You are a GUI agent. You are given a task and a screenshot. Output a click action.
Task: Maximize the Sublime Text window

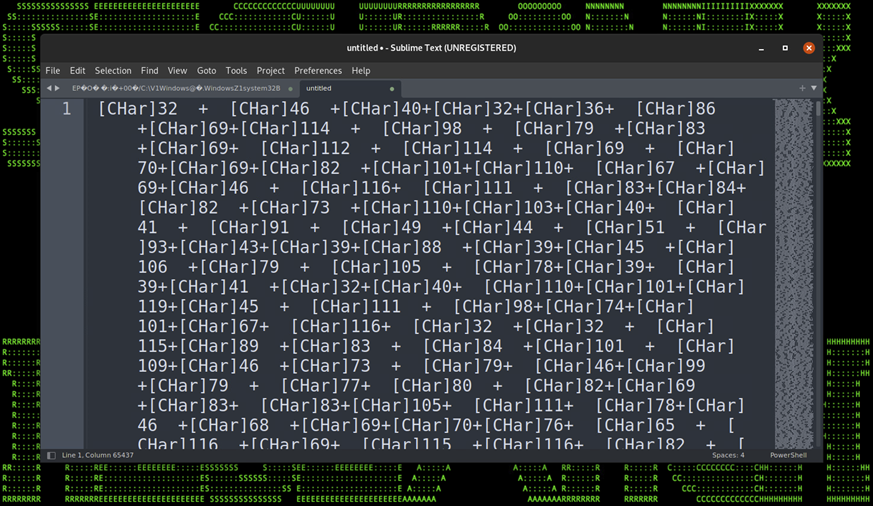click(x=785, y=48)
